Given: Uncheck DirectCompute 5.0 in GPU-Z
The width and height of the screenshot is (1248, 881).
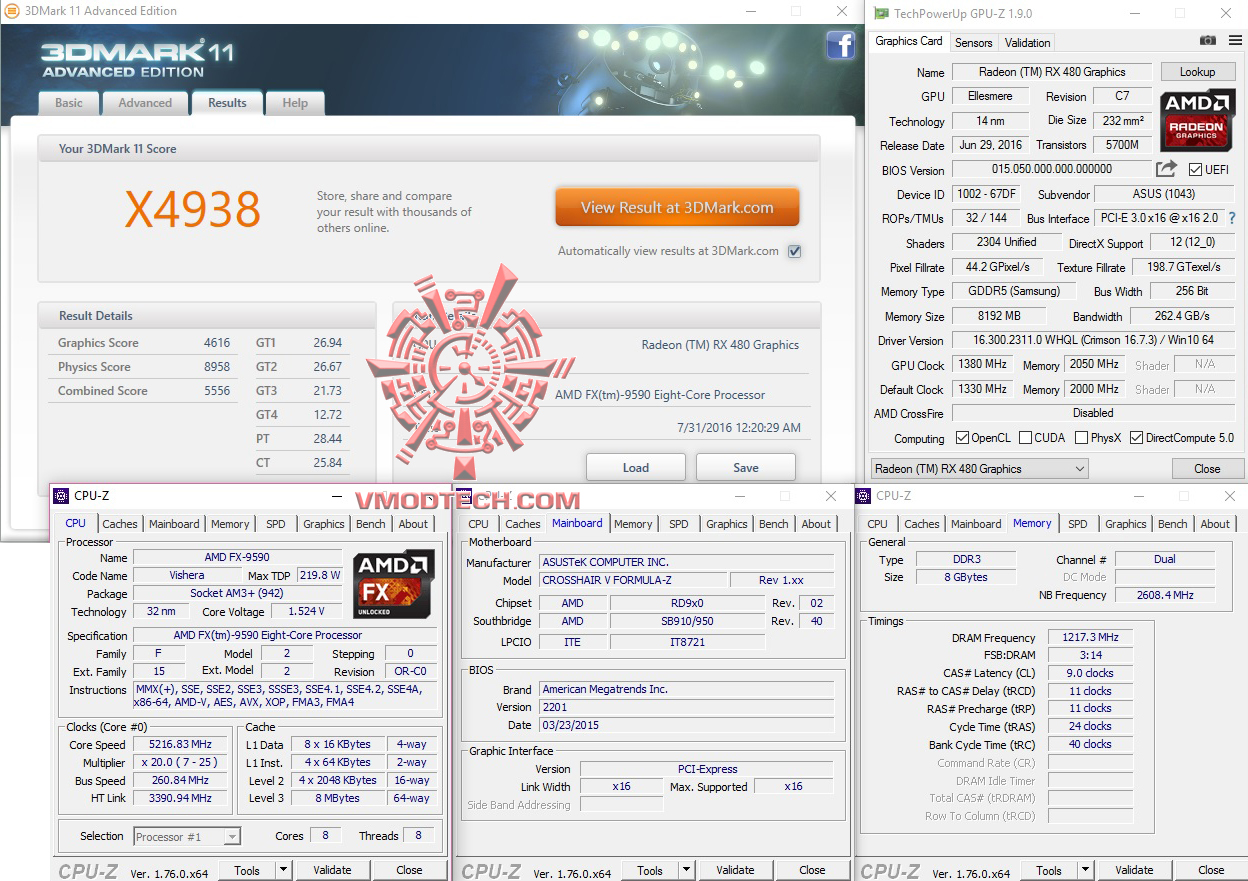Looking at the screenshot, I should [1135, 437].
